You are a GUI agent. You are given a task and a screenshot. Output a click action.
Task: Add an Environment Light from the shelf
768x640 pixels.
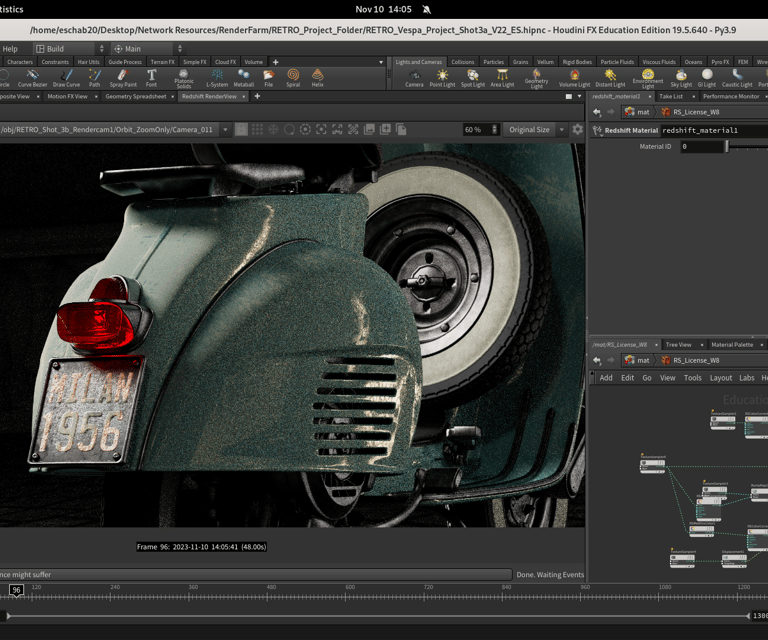click(647, 77)
